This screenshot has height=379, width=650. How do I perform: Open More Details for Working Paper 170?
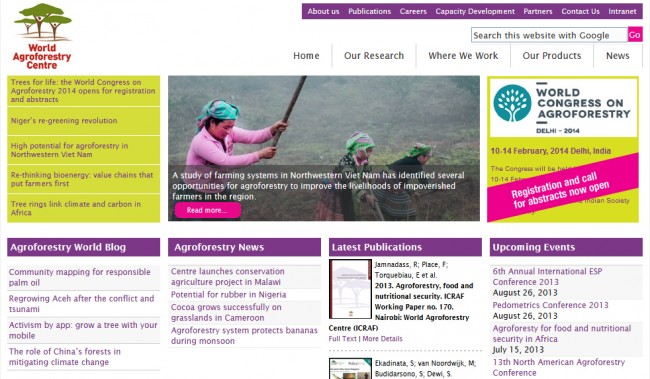(x=382, y=339)
